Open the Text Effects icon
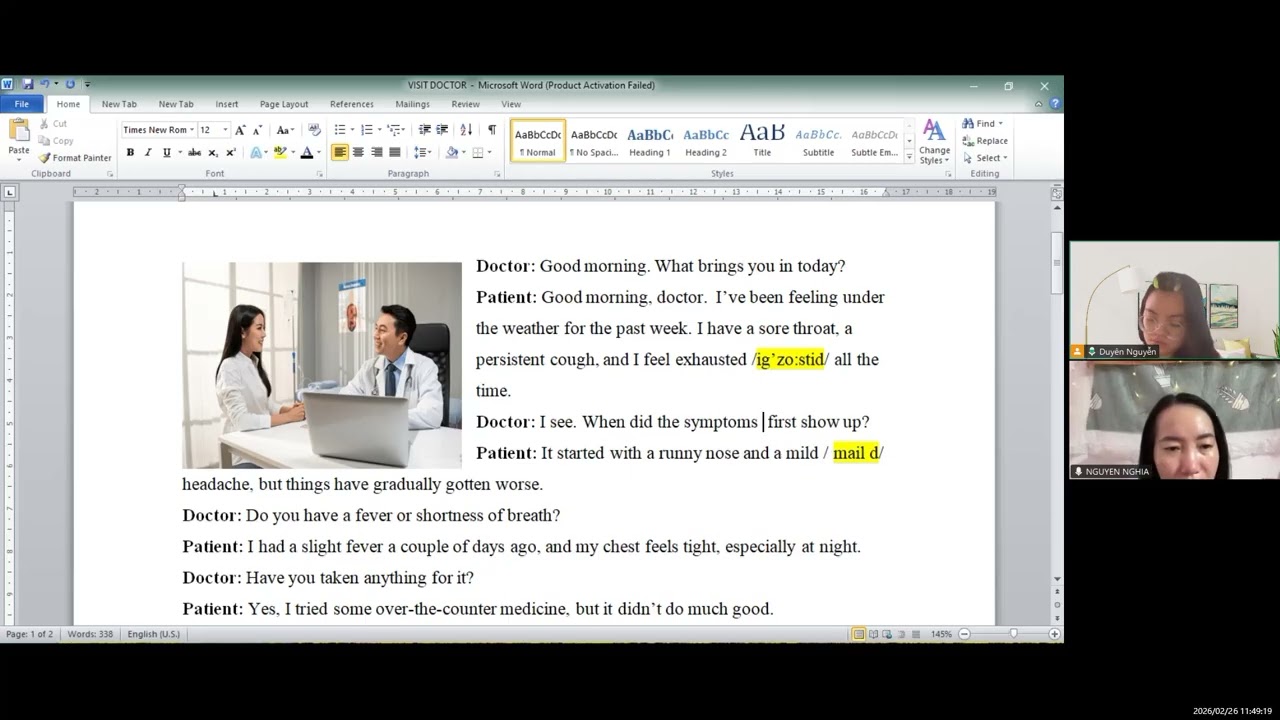 (257, 153)
